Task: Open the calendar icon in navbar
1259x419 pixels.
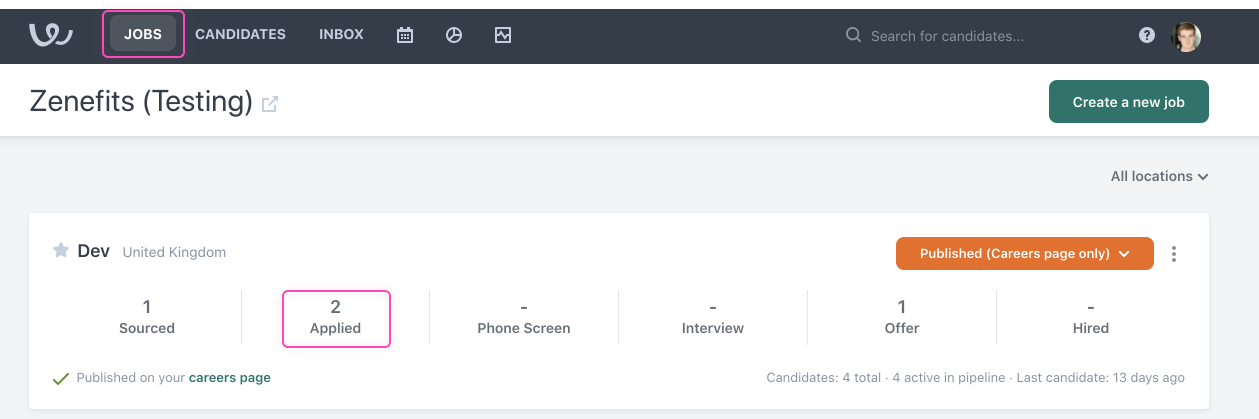Action: (x=405, y=35)
